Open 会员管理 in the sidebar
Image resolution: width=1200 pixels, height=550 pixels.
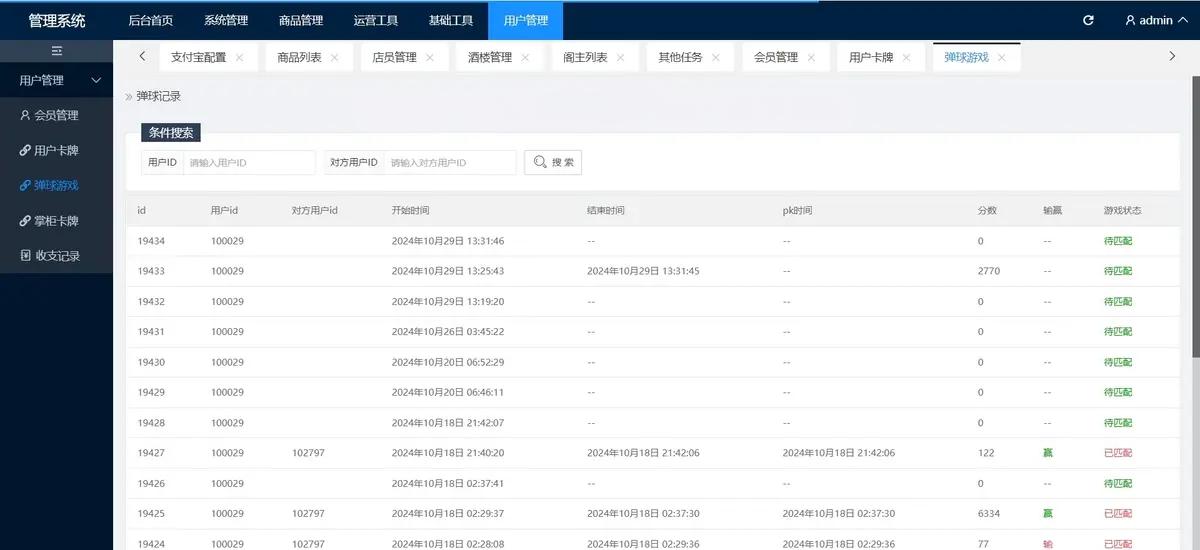pos(57,115)
